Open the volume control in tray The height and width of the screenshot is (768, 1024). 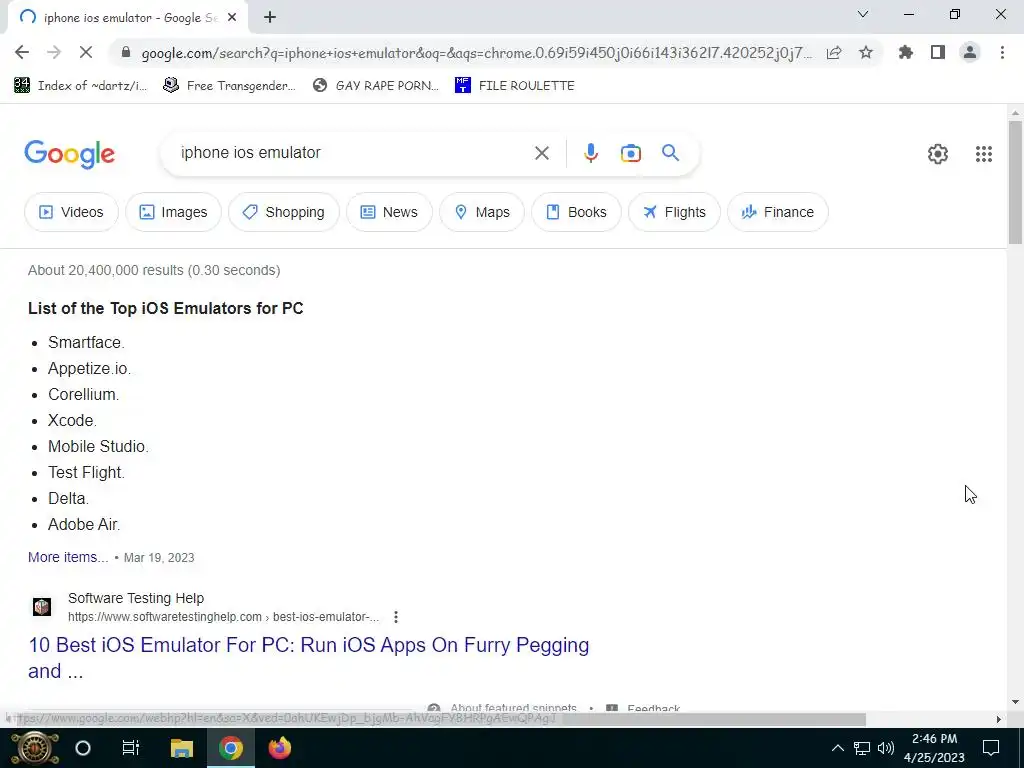tap(886, 748)
